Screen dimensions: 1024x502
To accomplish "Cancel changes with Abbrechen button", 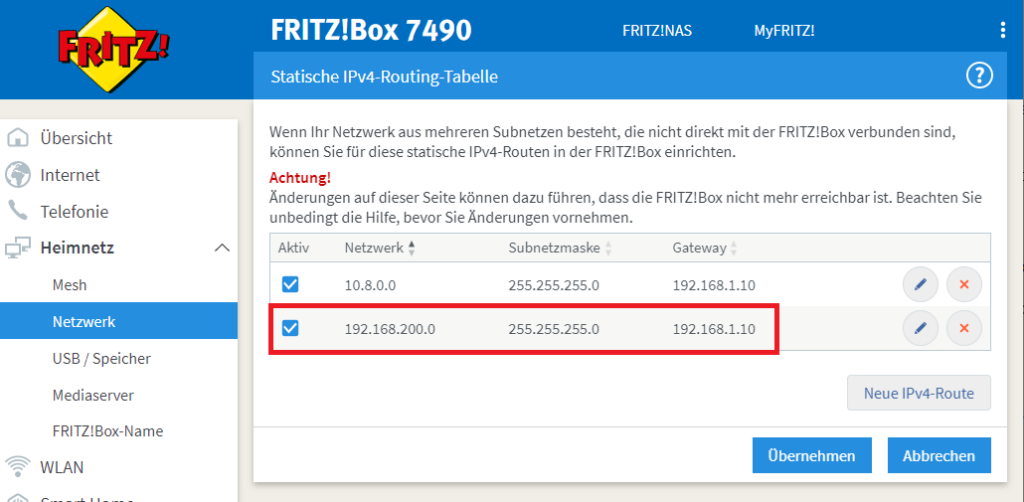I will [x=938, y=456].
